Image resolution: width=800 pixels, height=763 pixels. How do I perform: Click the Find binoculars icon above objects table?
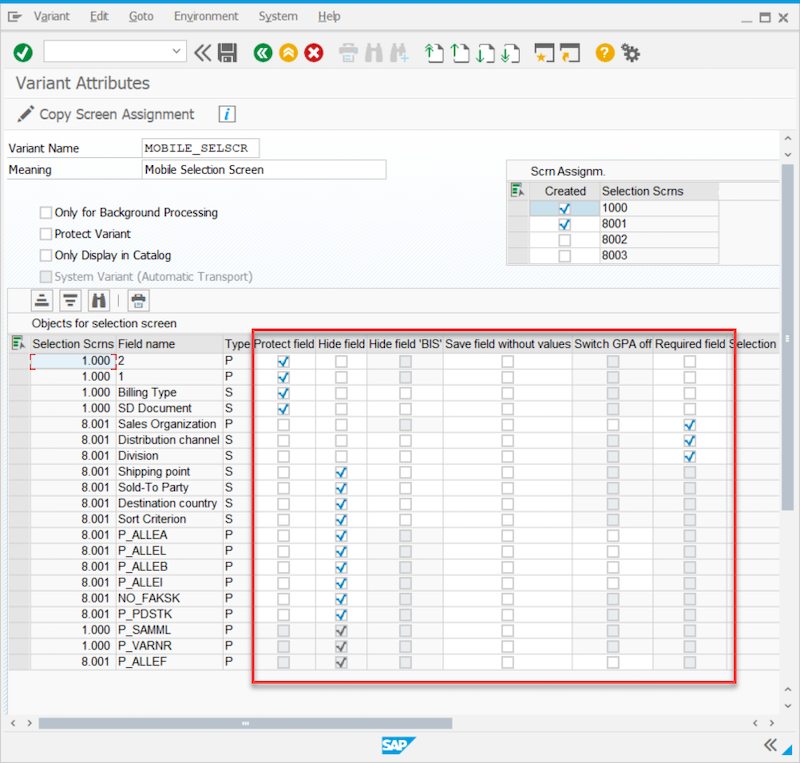coord(98,301)
